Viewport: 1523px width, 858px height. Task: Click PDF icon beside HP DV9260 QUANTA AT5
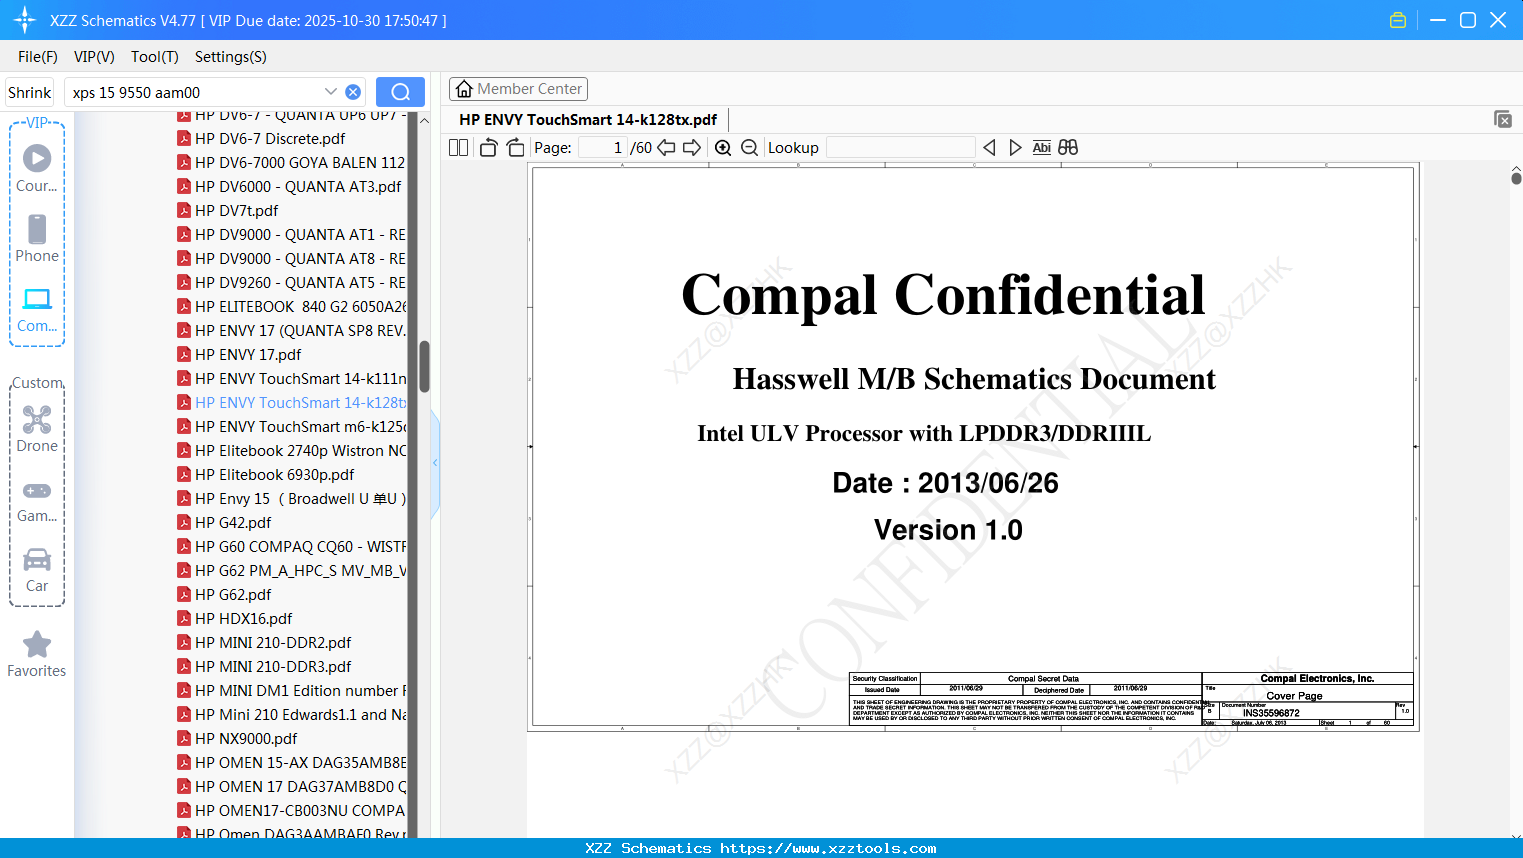(x=184, y=282)
